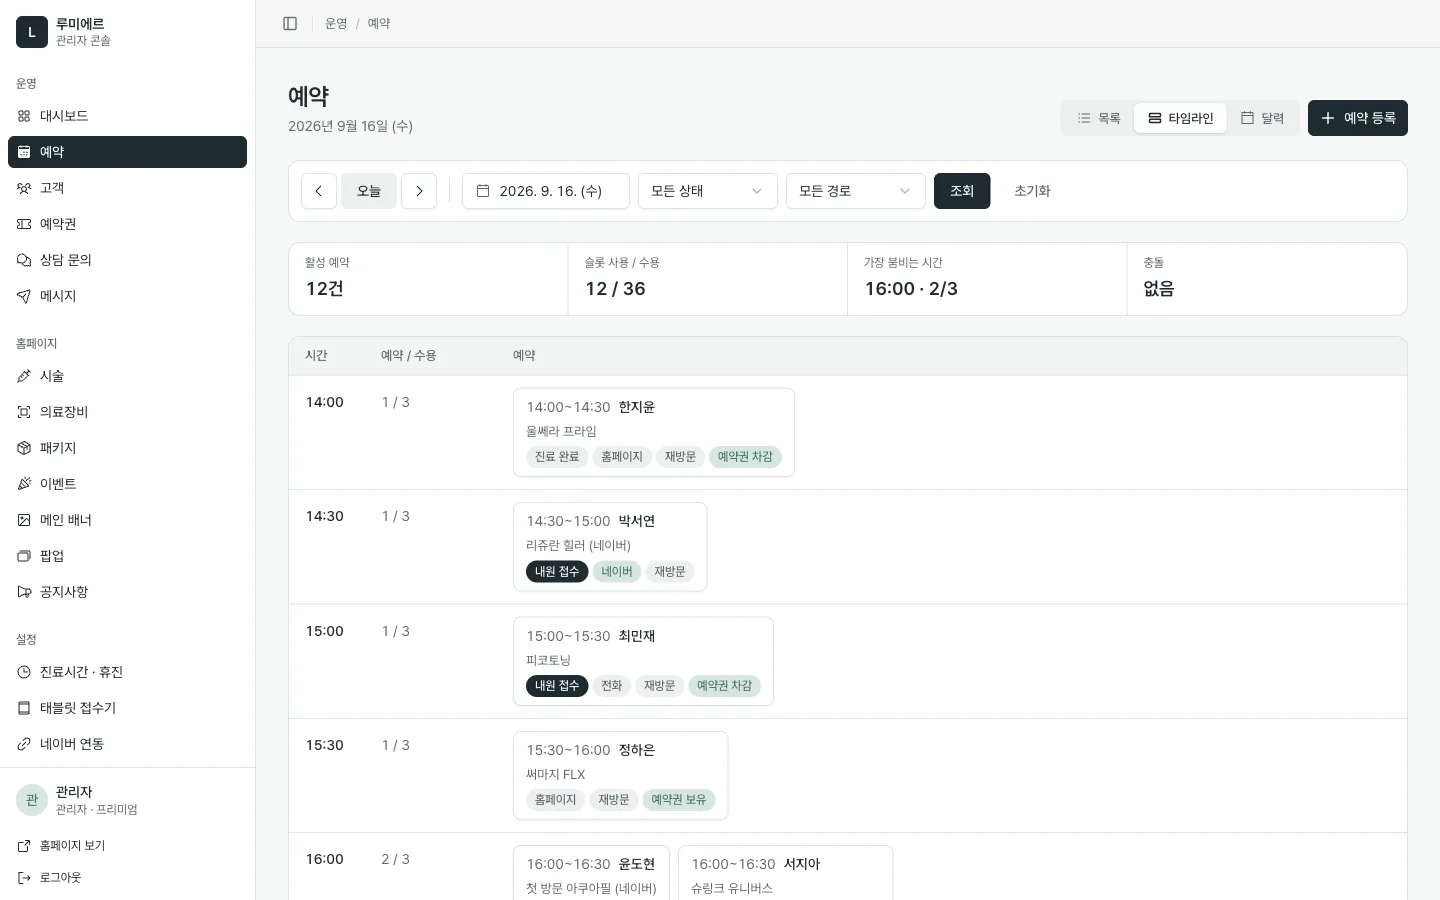Go to the previous day arrow
This screenshot has height=900, width=1440.
point(319,191)
